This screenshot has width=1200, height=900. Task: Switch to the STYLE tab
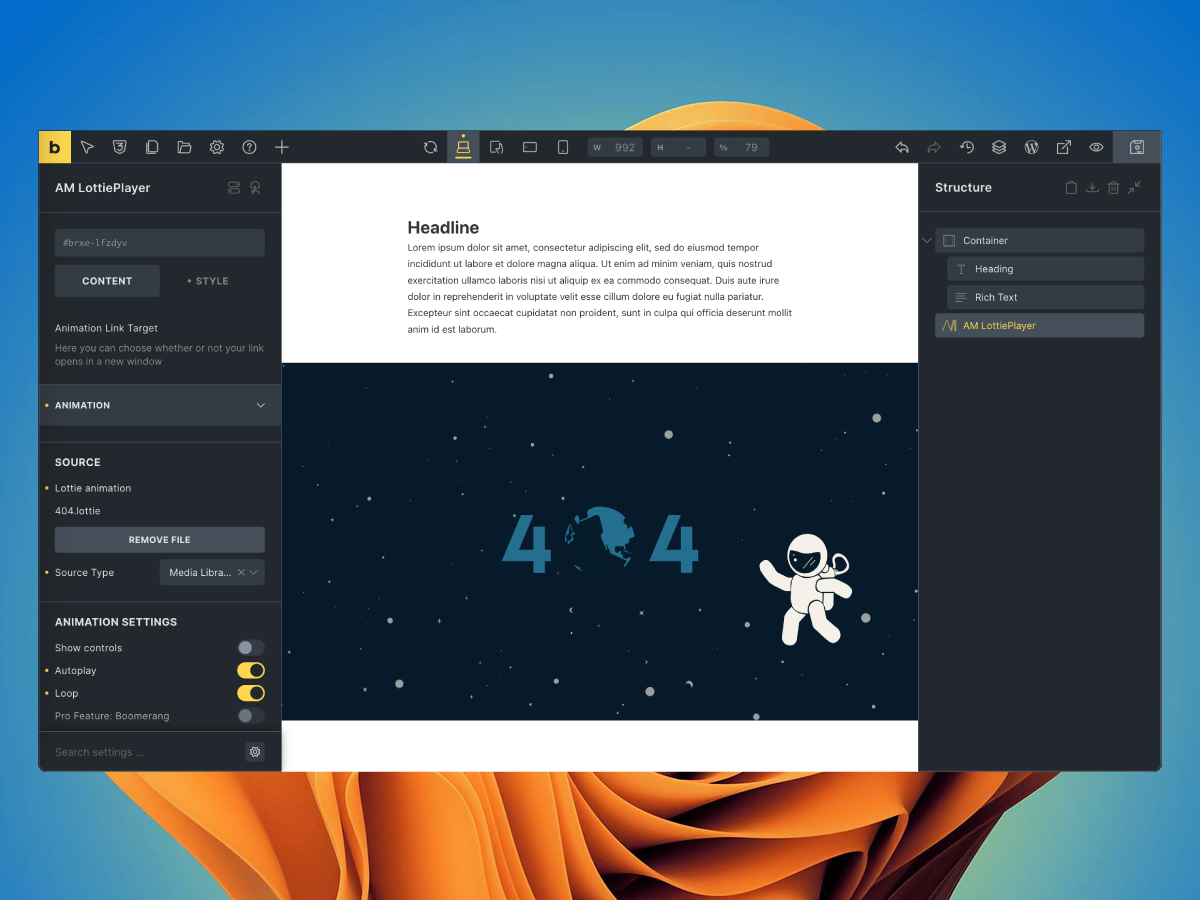[208, 281]
